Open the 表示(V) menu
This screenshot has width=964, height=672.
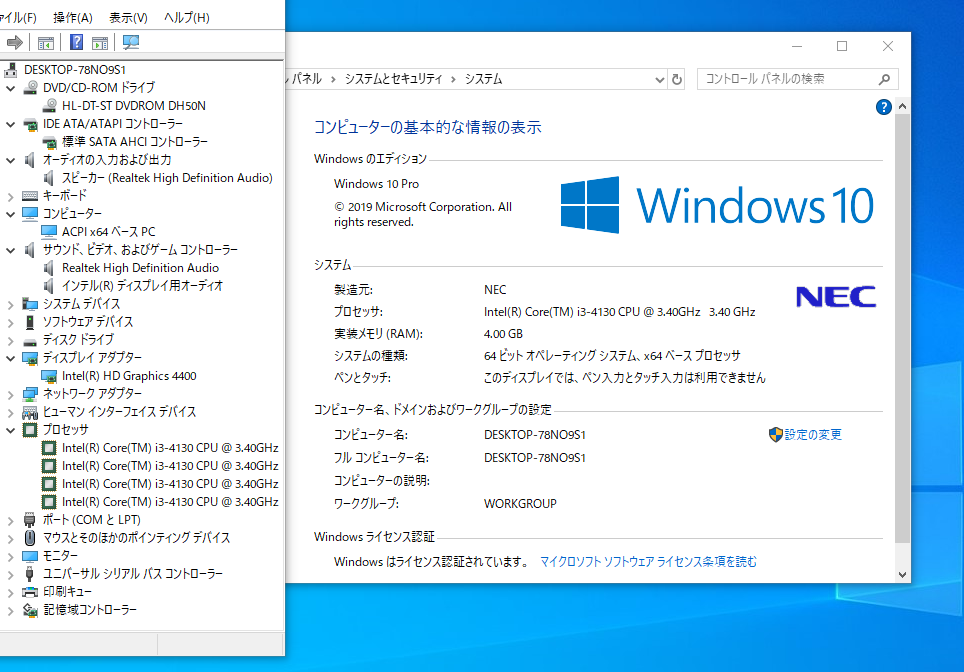point(128,17)
